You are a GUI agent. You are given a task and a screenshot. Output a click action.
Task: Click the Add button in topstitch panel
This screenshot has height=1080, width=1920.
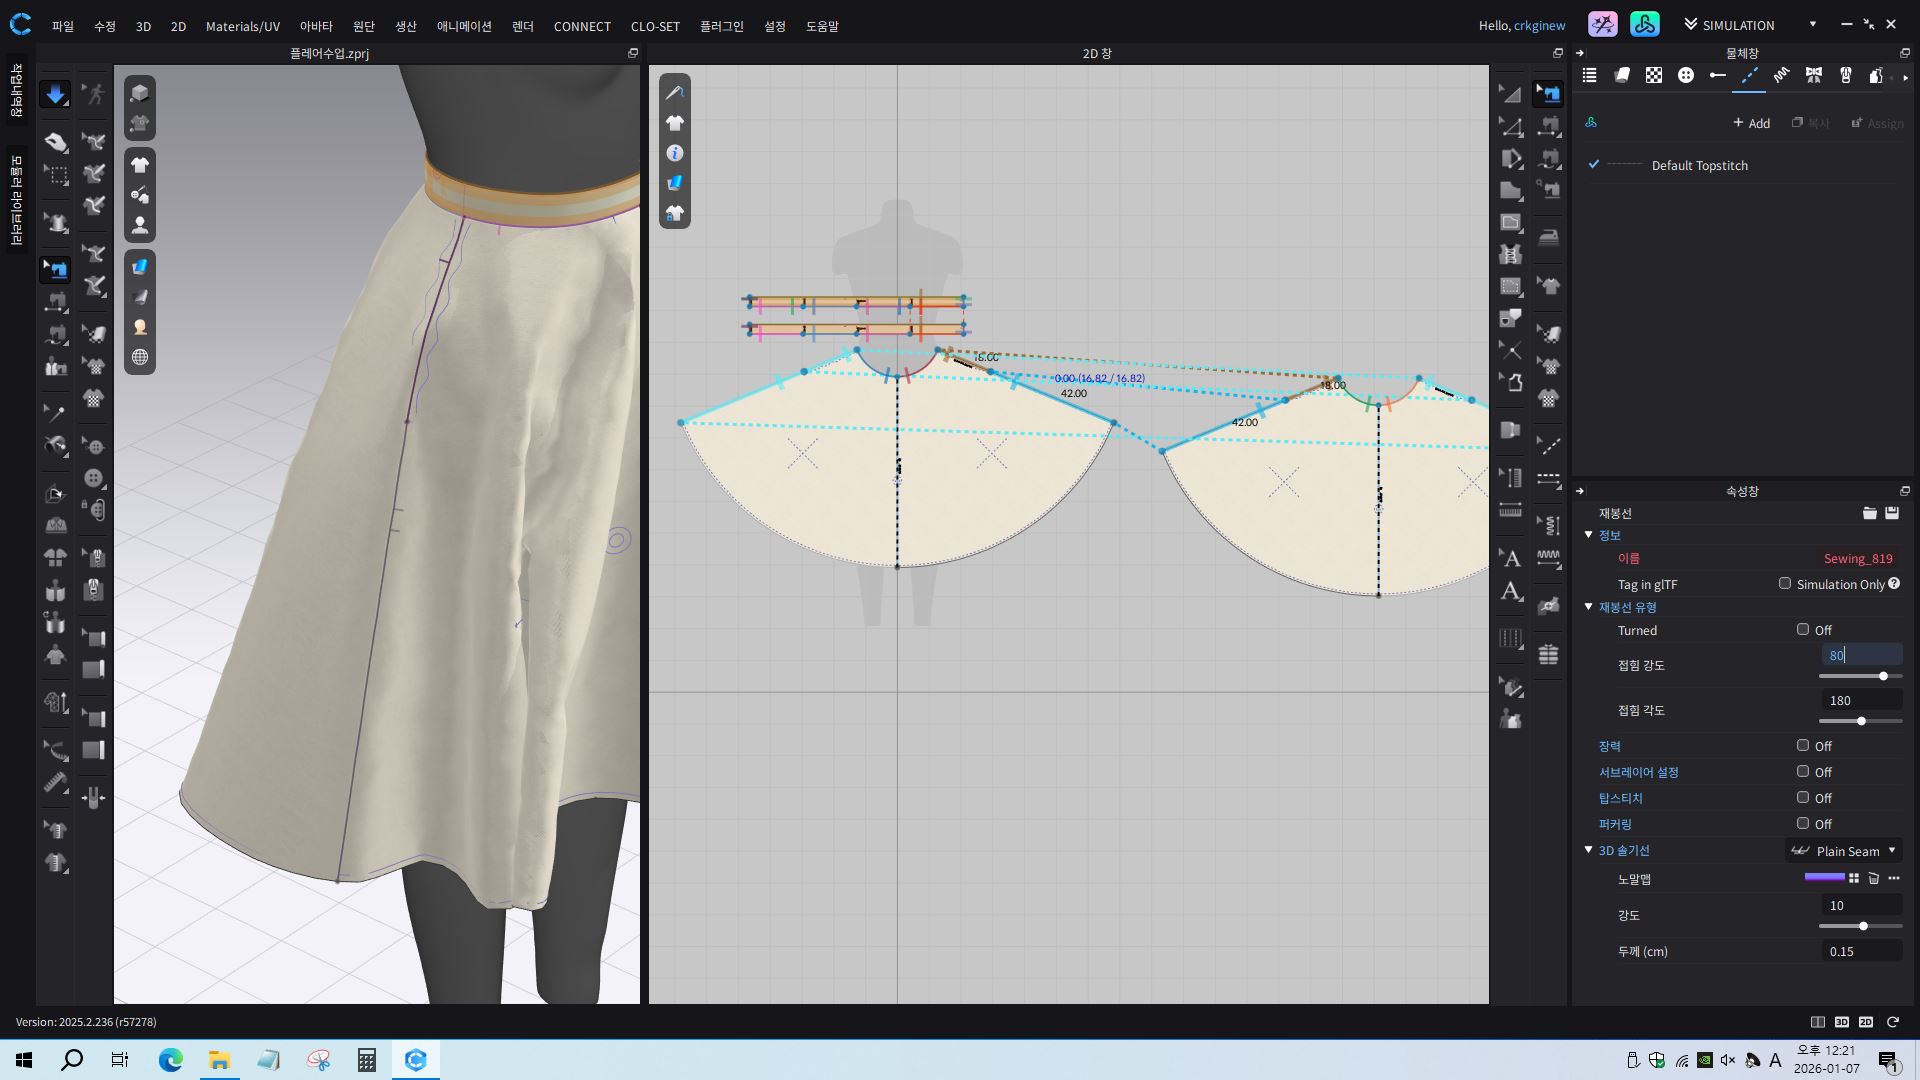[1751, 123]
